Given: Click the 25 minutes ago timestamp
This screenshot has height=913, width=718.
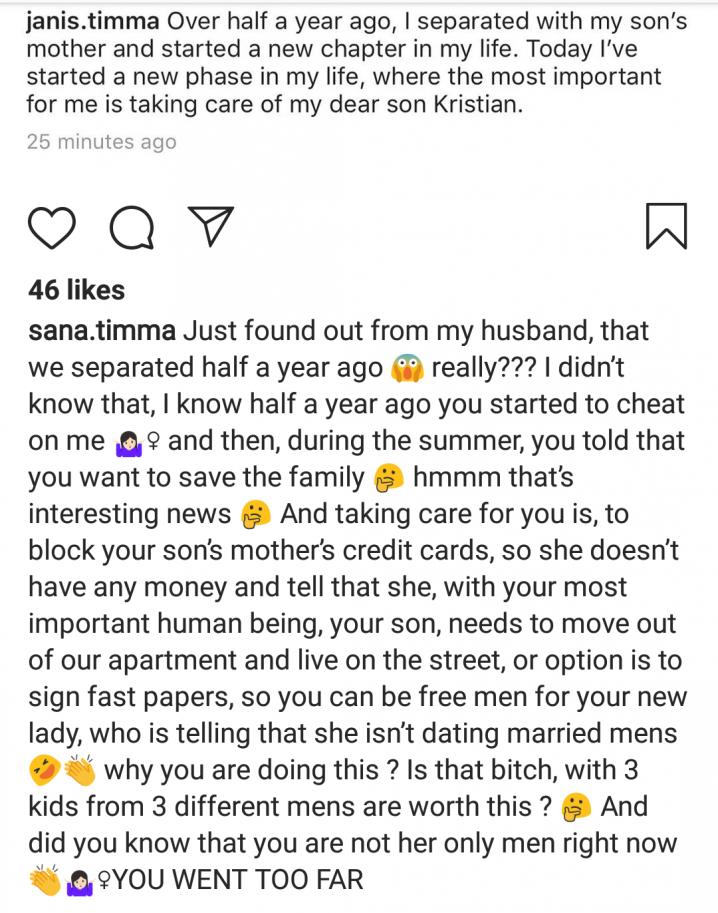Looking at the screenshot, I should [x=101, y=141].
